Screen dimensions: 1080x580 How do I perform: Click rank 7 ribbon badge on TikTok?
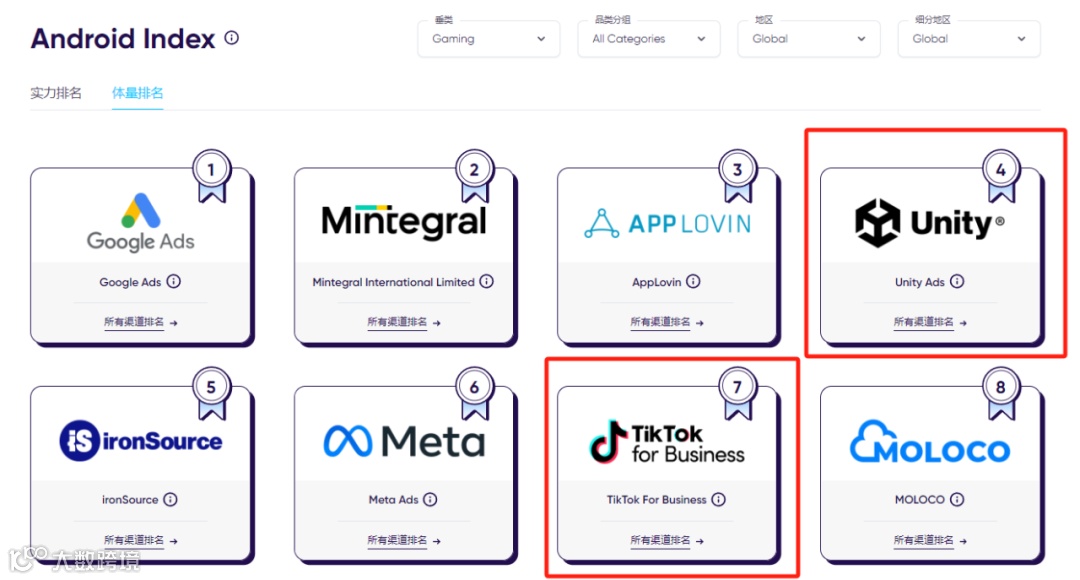click(738, 393)
